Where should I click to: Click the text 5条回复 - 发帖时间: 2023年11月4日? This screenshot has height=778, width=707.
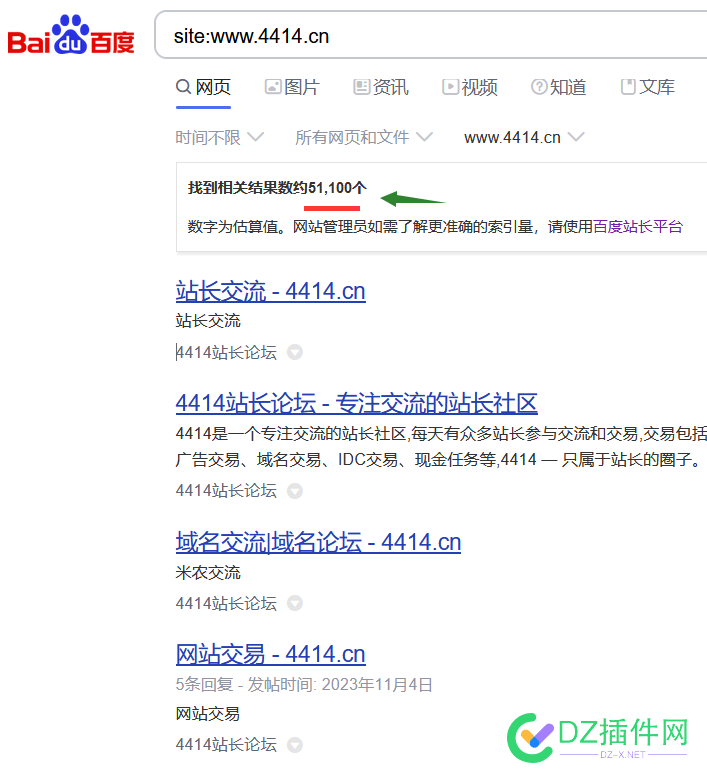[x=304, y=685]
